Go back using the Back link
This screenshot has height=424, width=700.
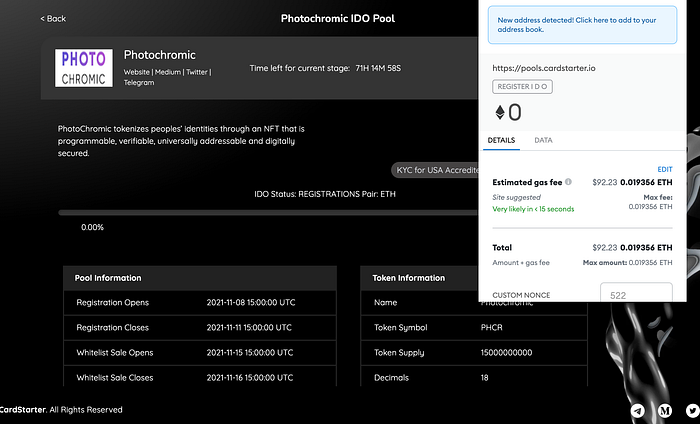click(53, 19)
